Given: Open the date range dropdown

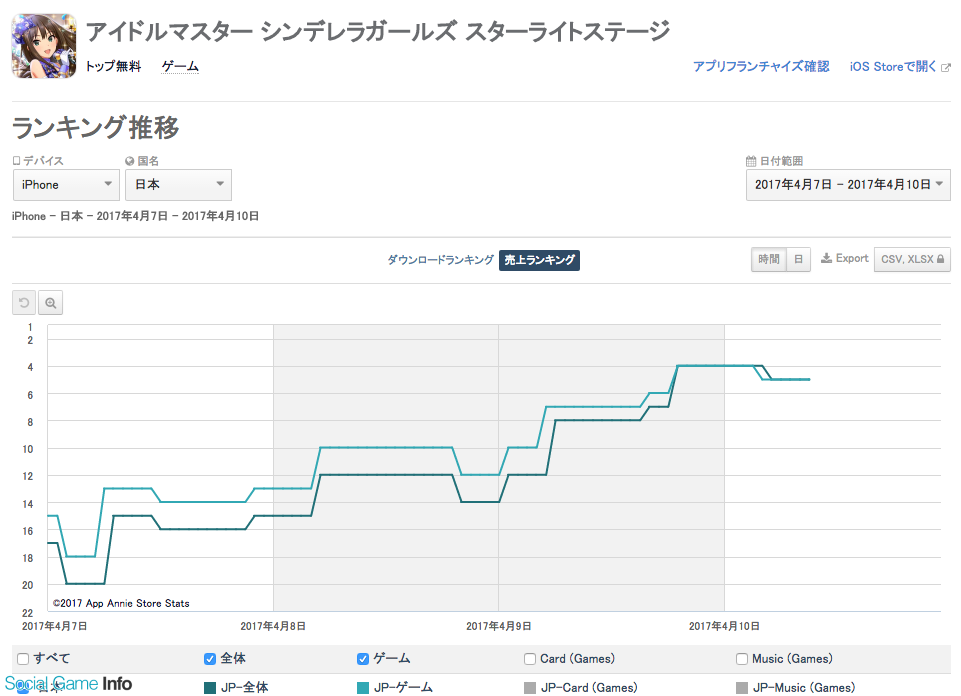Looking at the screenshot, I should point(848,185).
